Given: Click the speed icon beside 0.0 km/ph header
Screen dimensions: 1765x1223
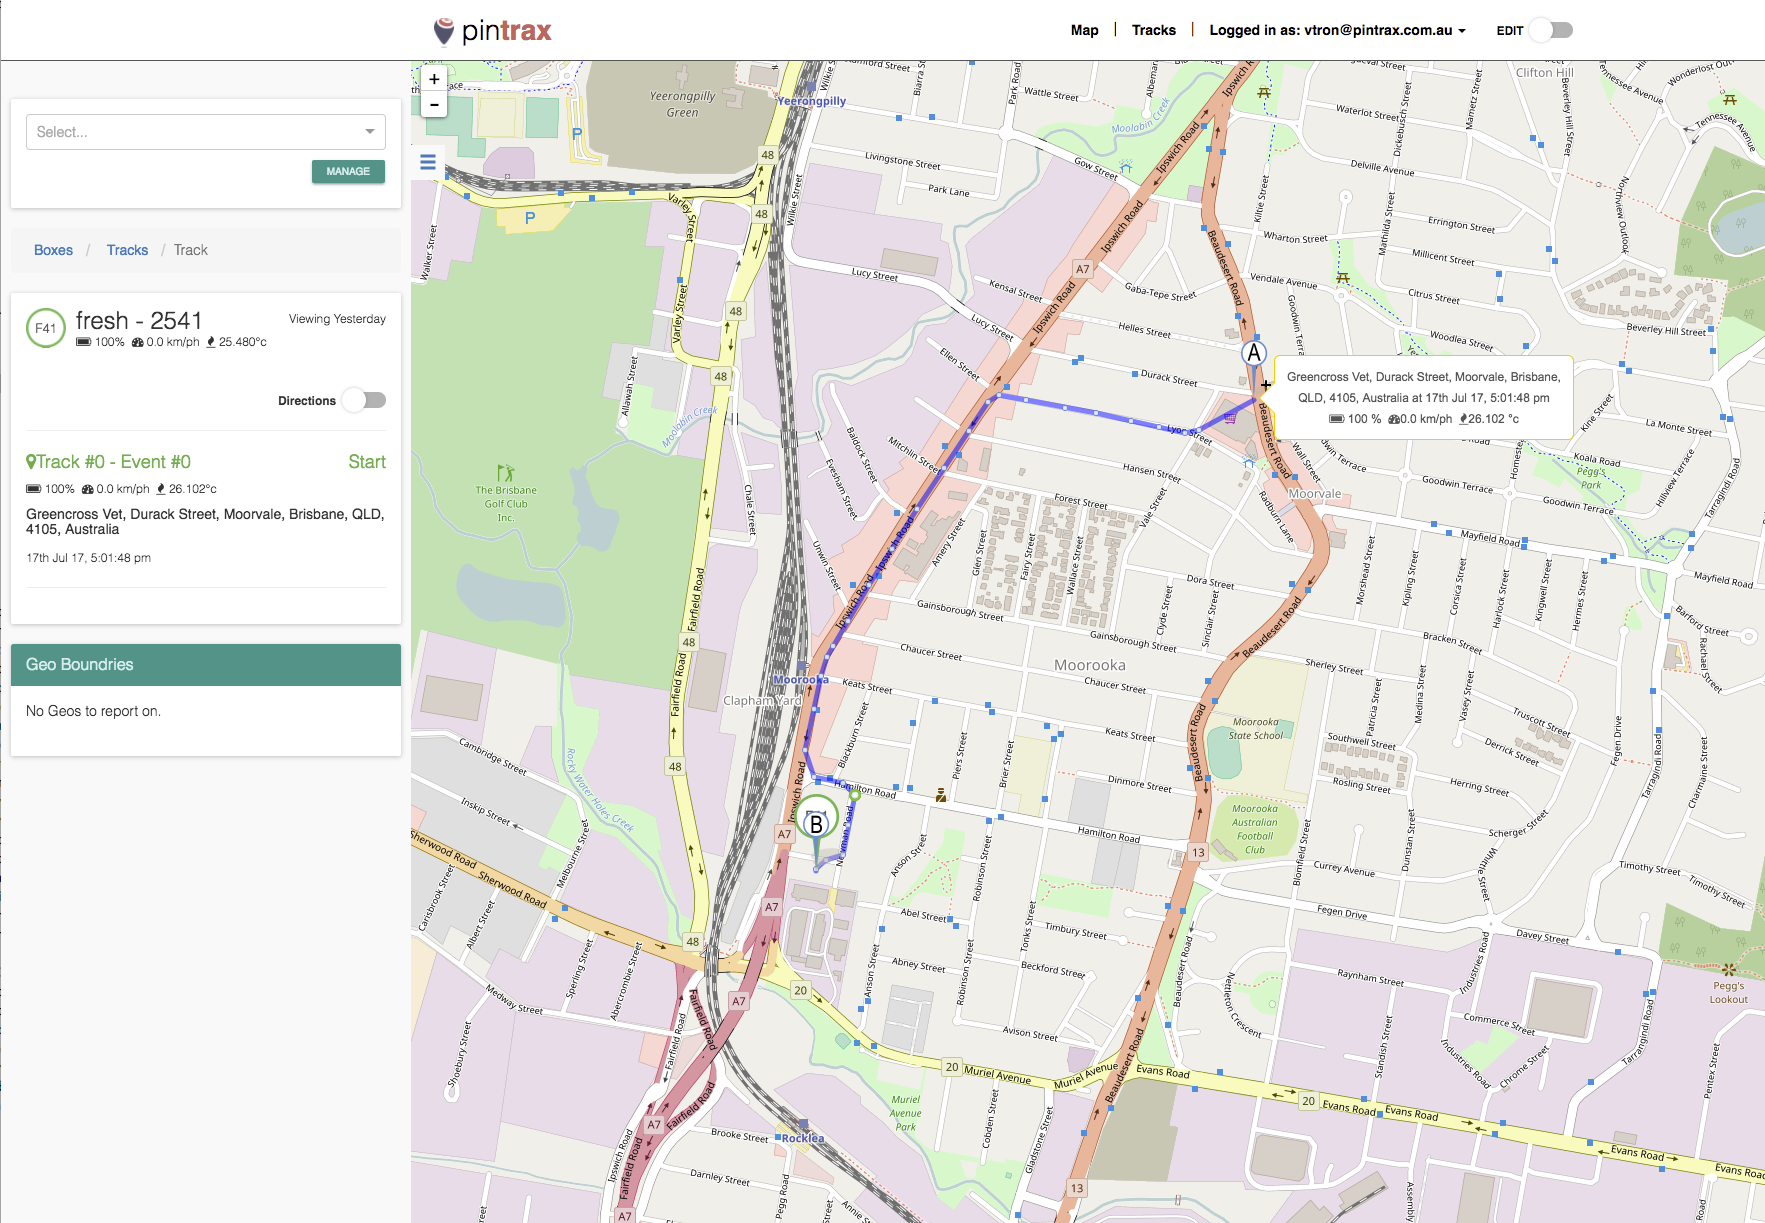Looking at the screenshot, I should (138, 342).
